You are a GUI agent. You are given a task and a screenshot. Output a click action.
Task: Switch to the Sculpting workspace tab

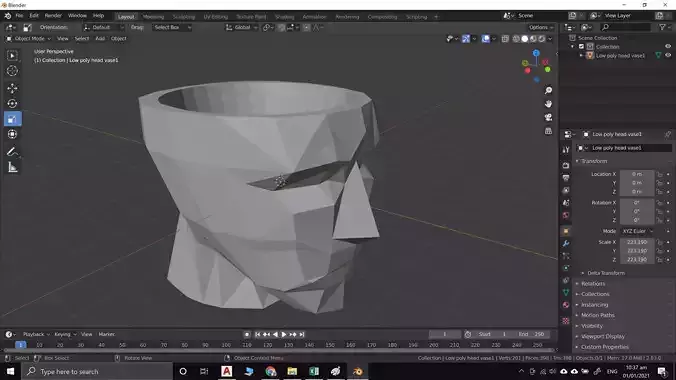pos(184,17)
